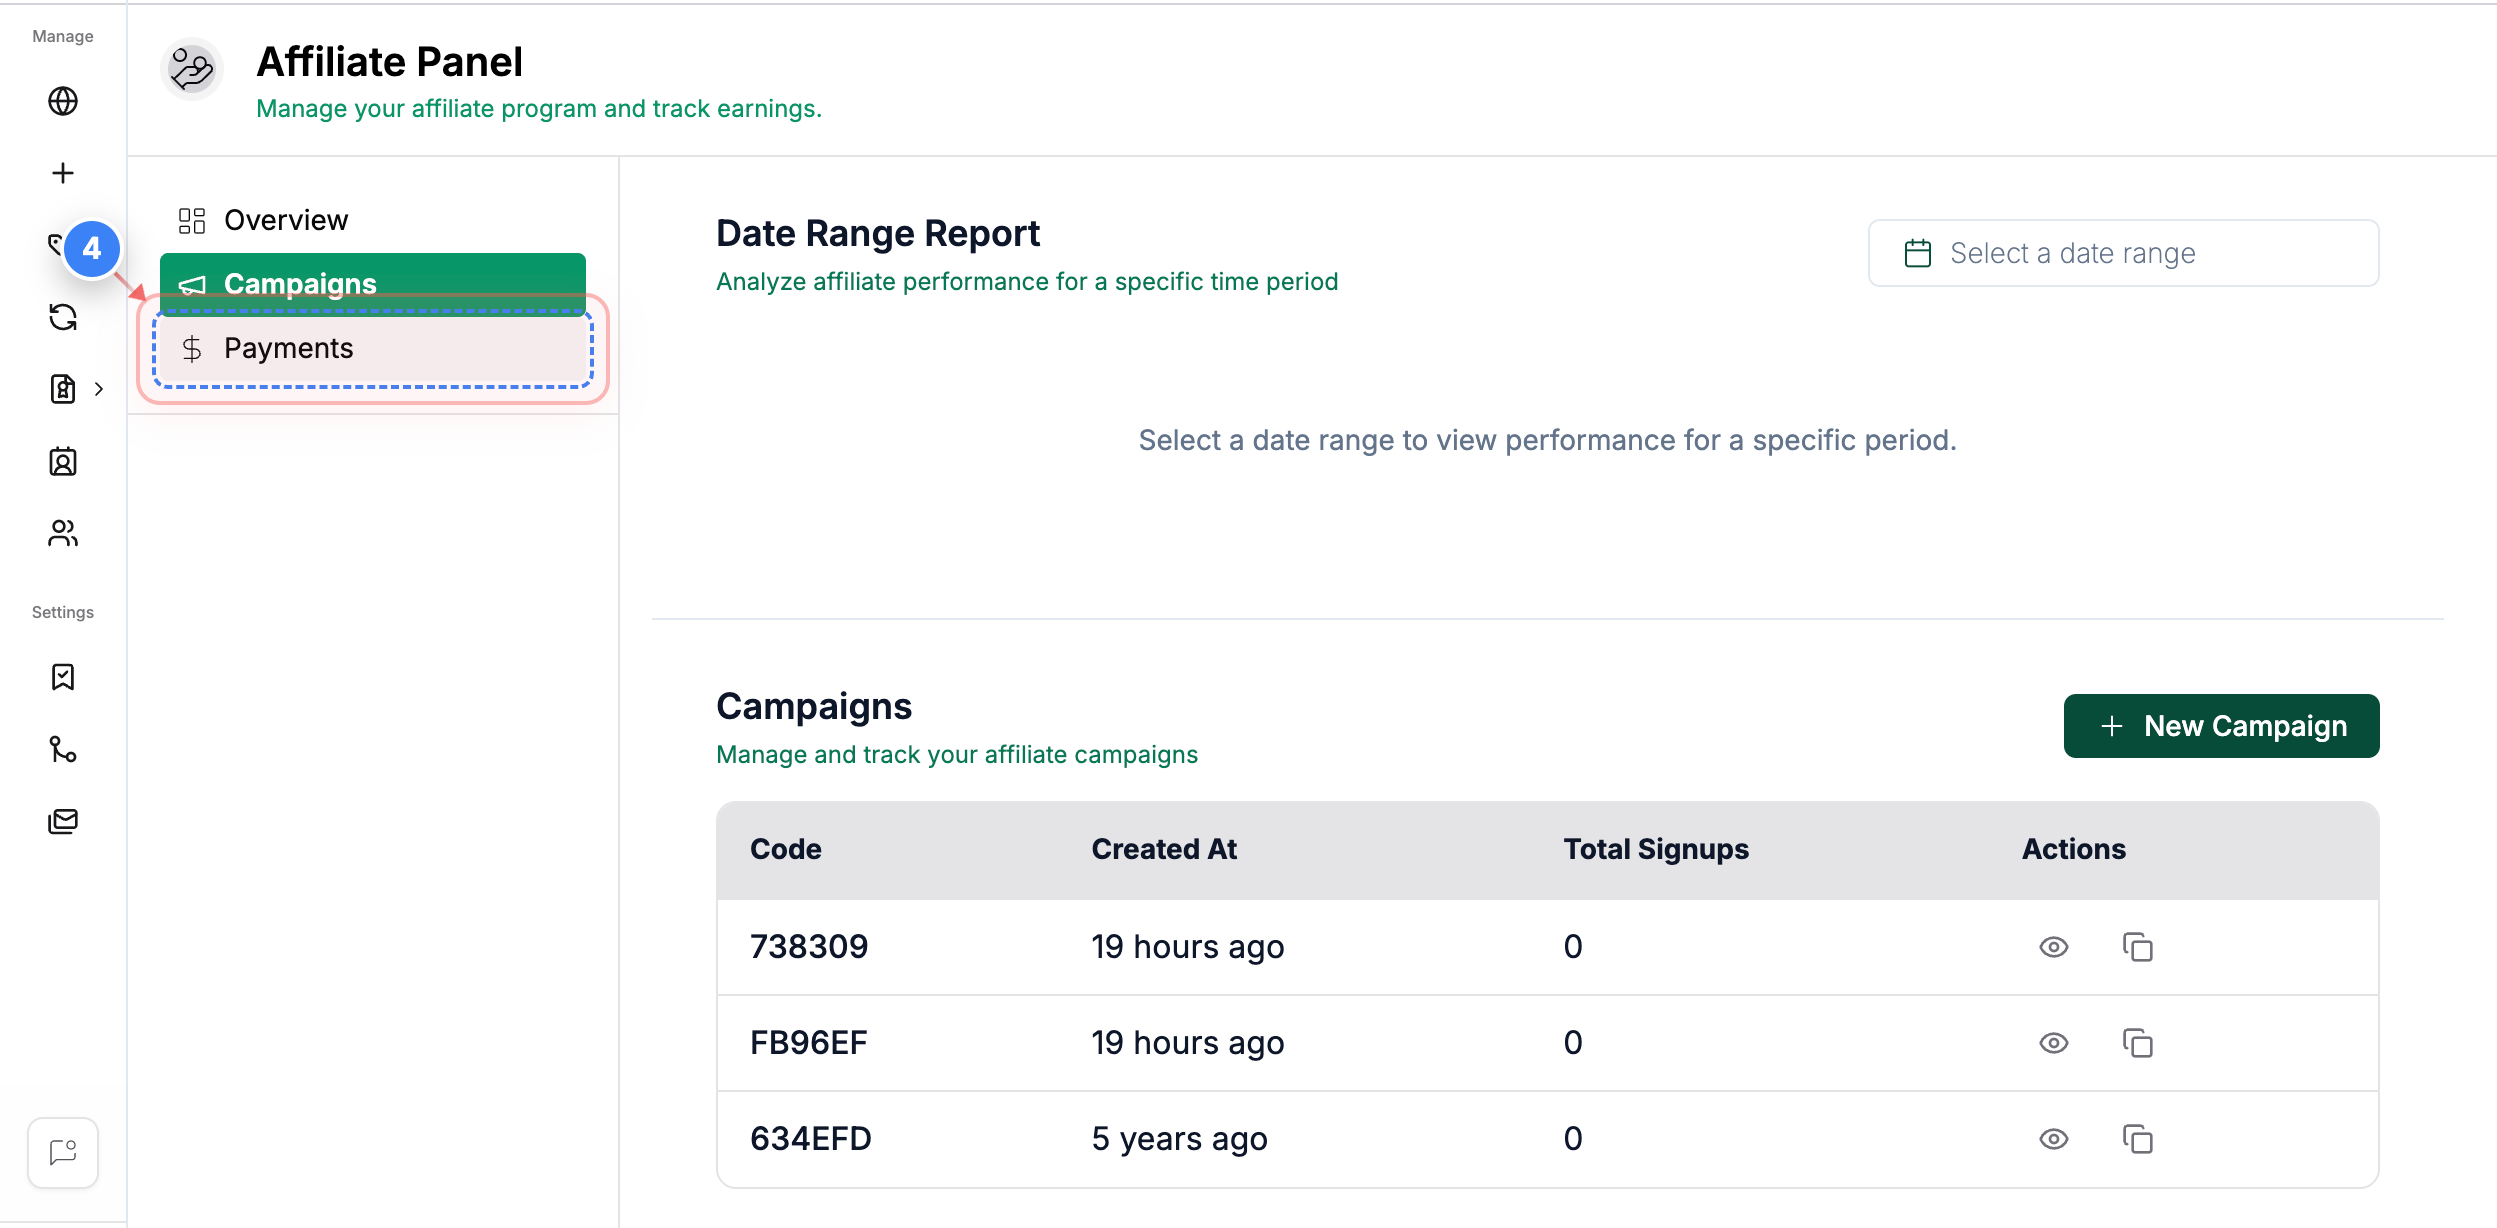Open the mail stack settings icon
This screenshot has width=2497, height=1228.
(x=63, y=821)
